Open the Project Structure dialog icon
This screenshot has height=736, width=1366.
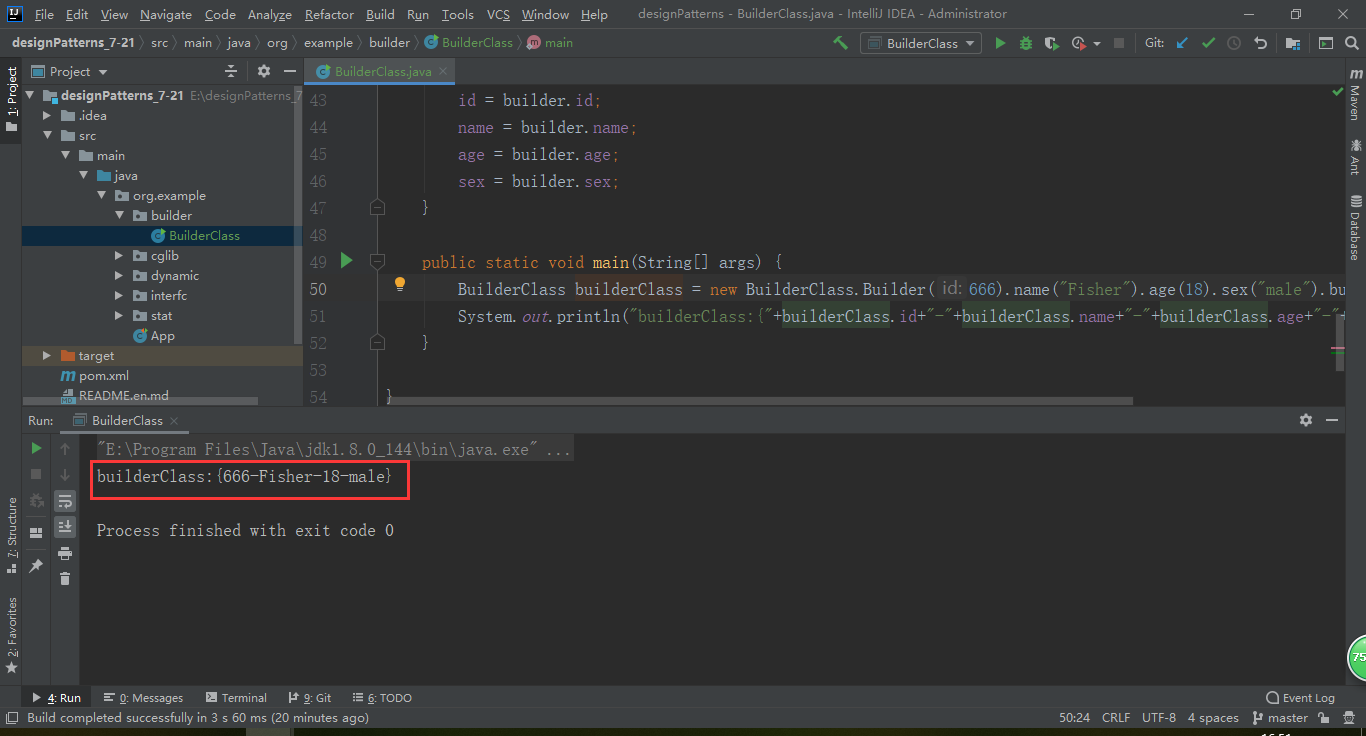(x=1293, y=43)
